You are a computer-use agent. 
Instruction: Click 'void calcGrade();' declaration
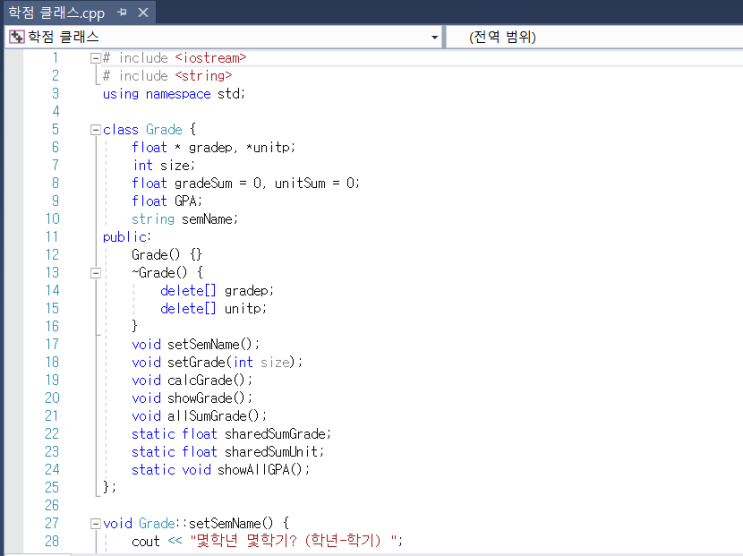coord(192,380)
